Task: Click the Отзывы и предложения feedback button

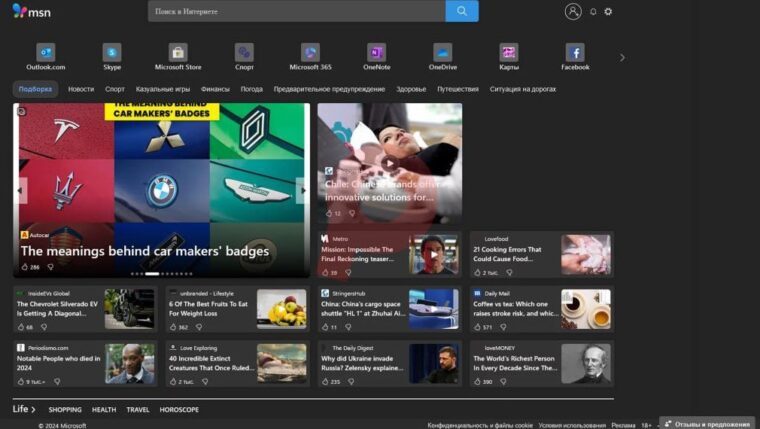Action: click(707, 424)
